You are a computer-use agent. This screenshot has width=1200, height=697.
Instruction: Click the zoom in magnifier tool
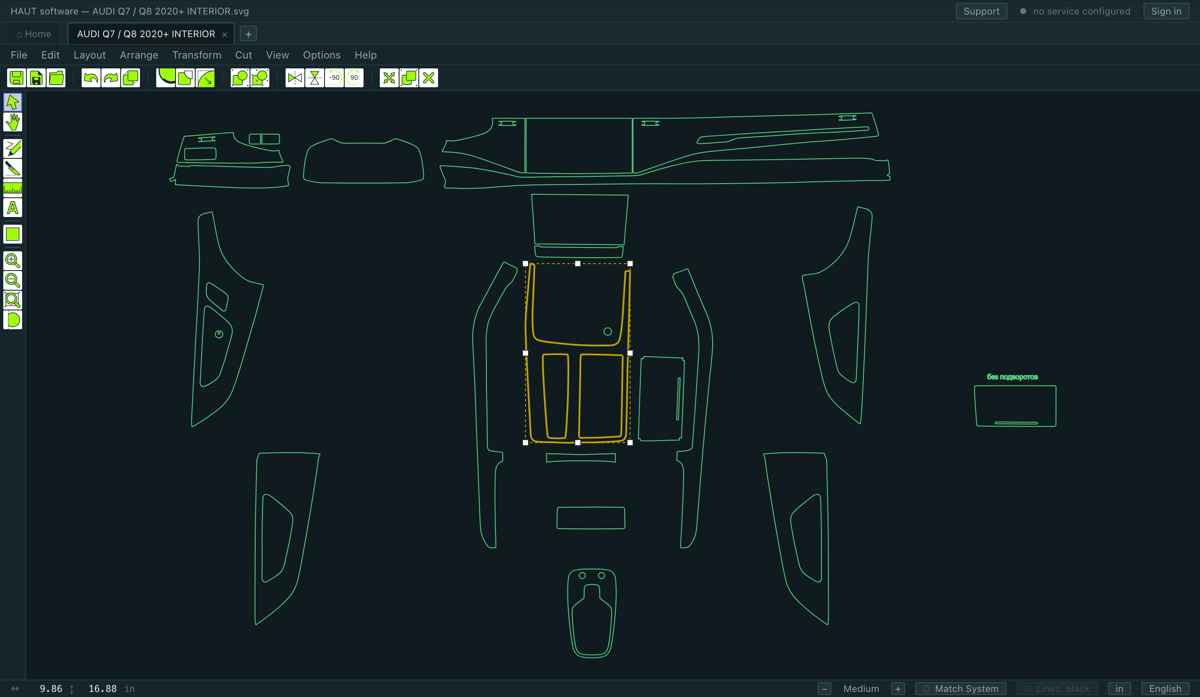(13, 260)
